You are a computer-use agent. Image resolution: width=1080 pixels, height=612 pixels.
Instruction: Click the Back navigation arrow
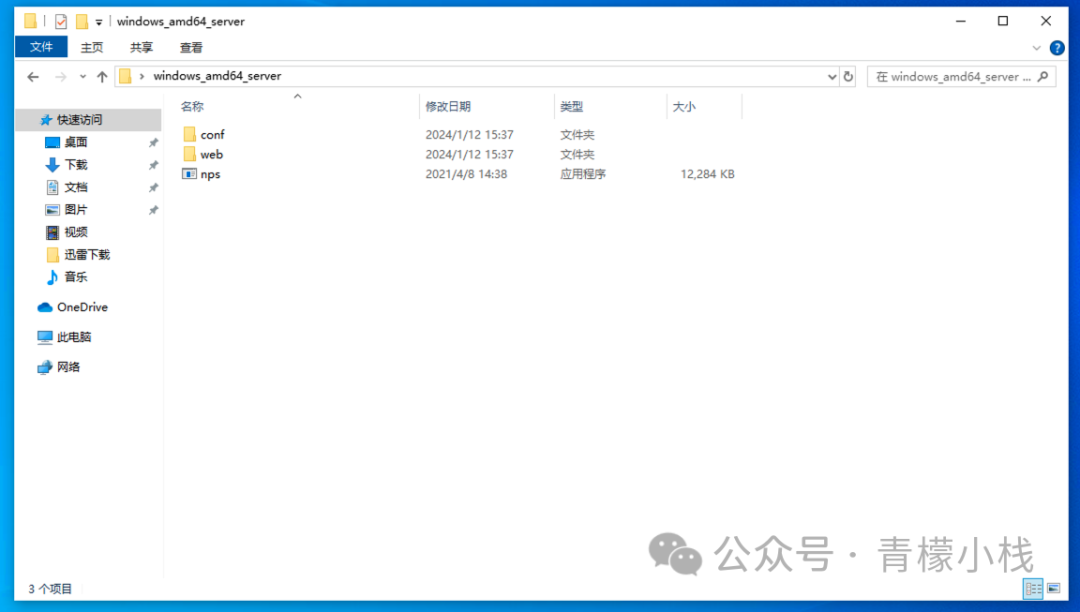point(33,76)
